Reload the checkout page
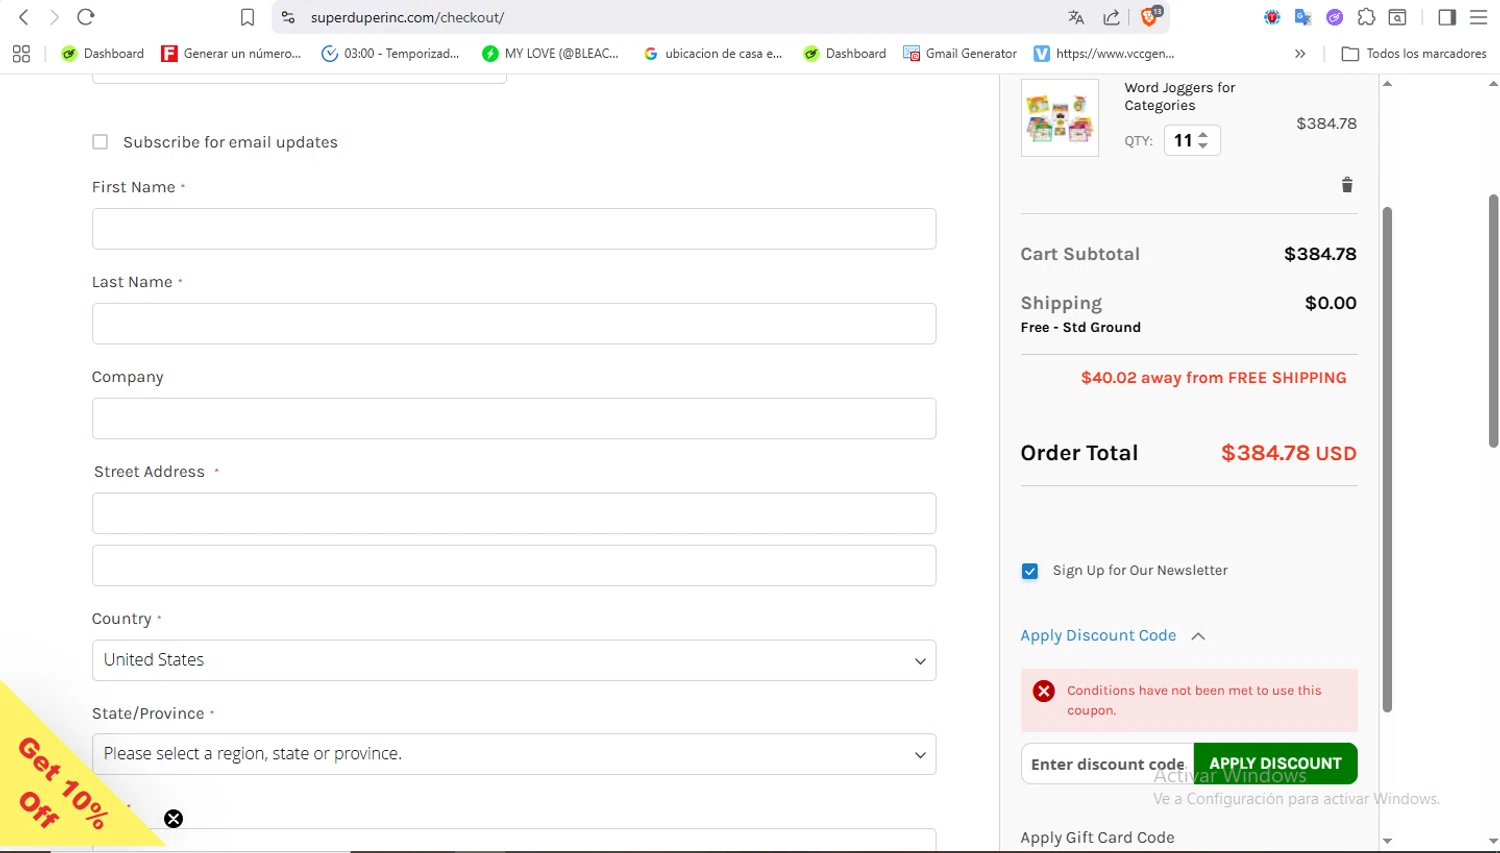Image resolution: width=1500 pixels, height=853 pixels. [86, 17]
